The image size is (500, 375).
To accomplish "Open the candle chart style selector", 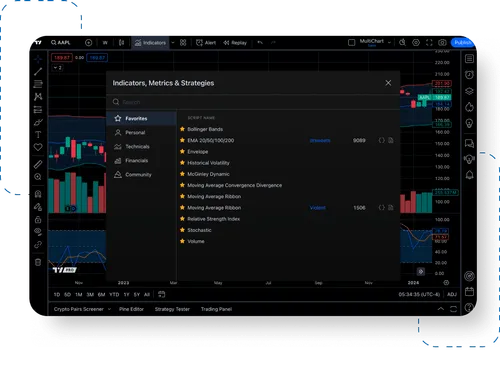I will tap(122, 43).
